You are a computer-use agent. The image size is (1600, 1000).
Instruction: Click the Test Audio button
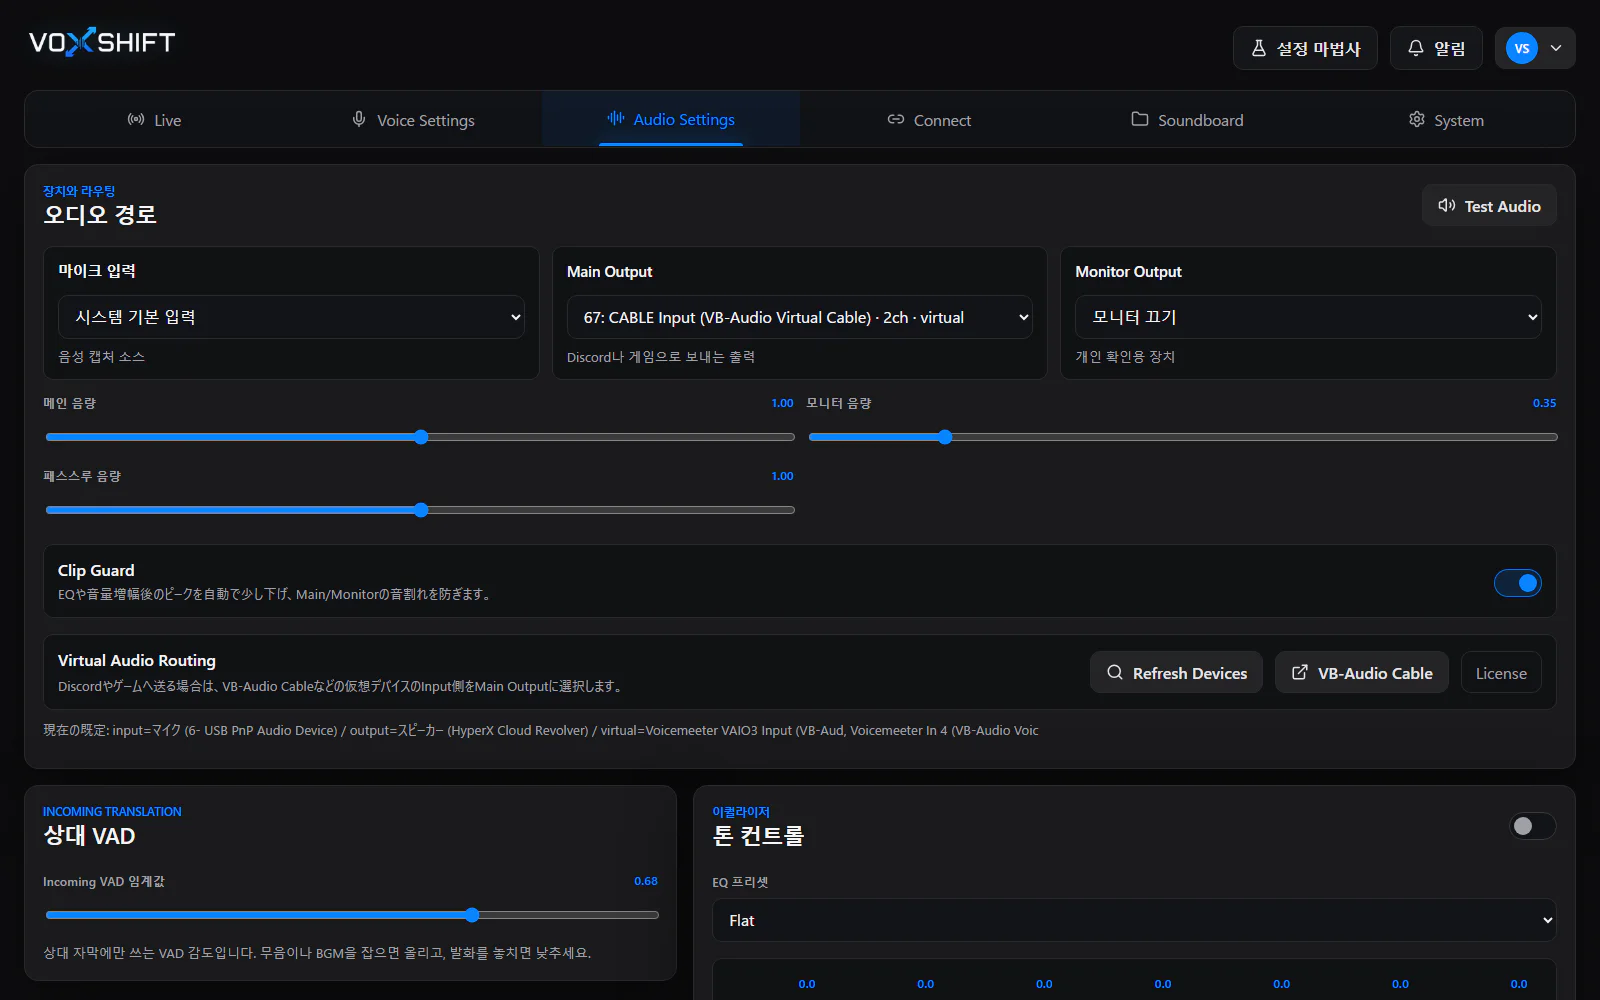[x=1489, y=205]
